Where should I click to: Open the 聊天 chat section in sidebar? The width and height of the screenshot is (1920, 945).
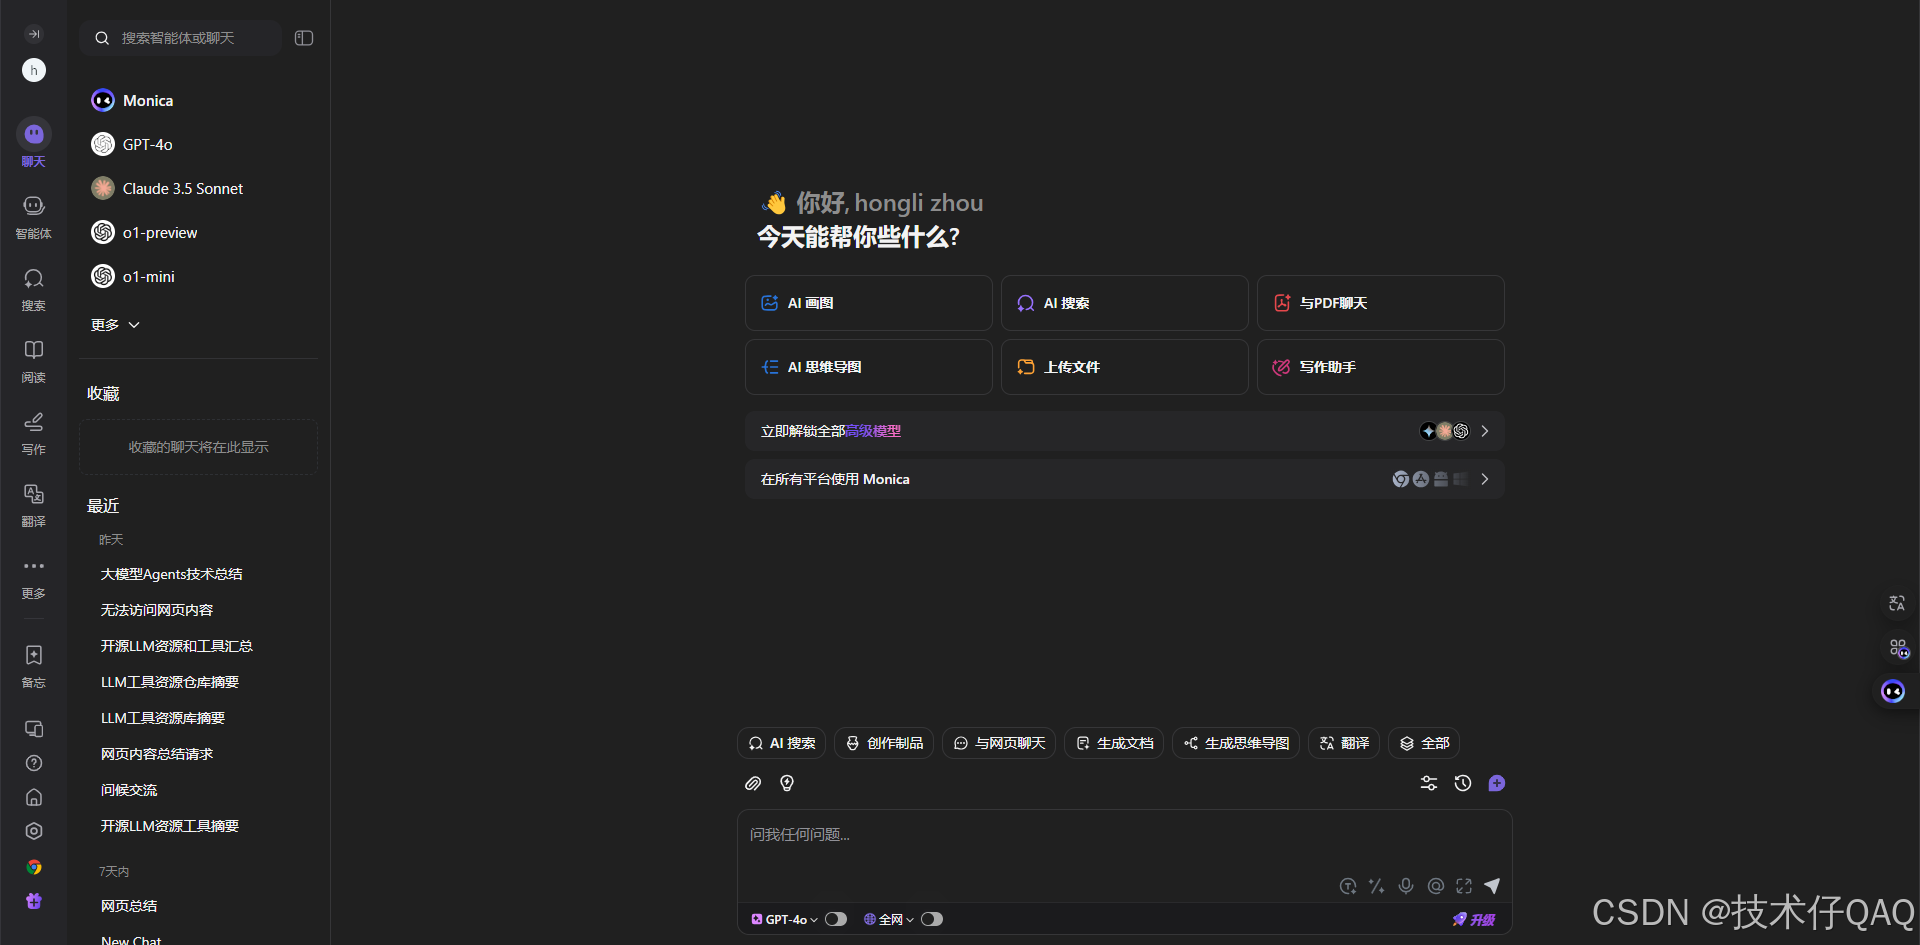tap(34, 144)
